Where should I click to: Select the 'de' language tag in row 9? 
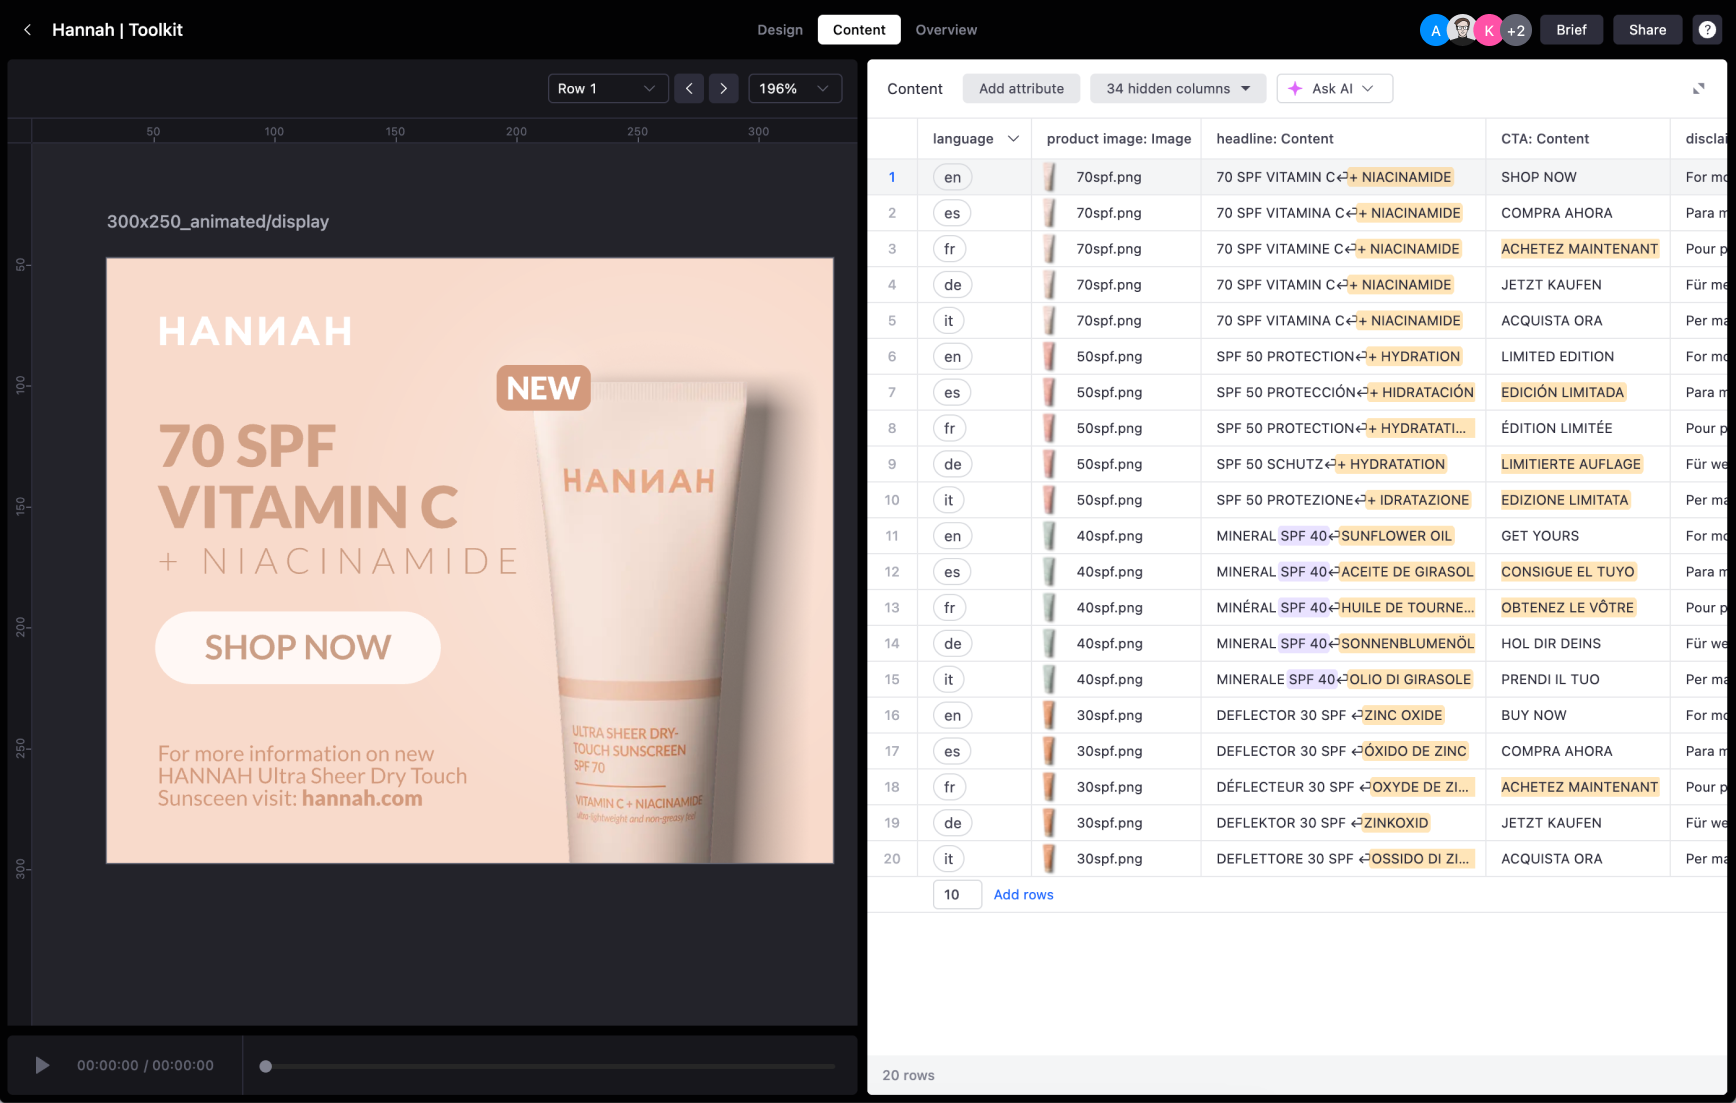(x=952, y=464)
